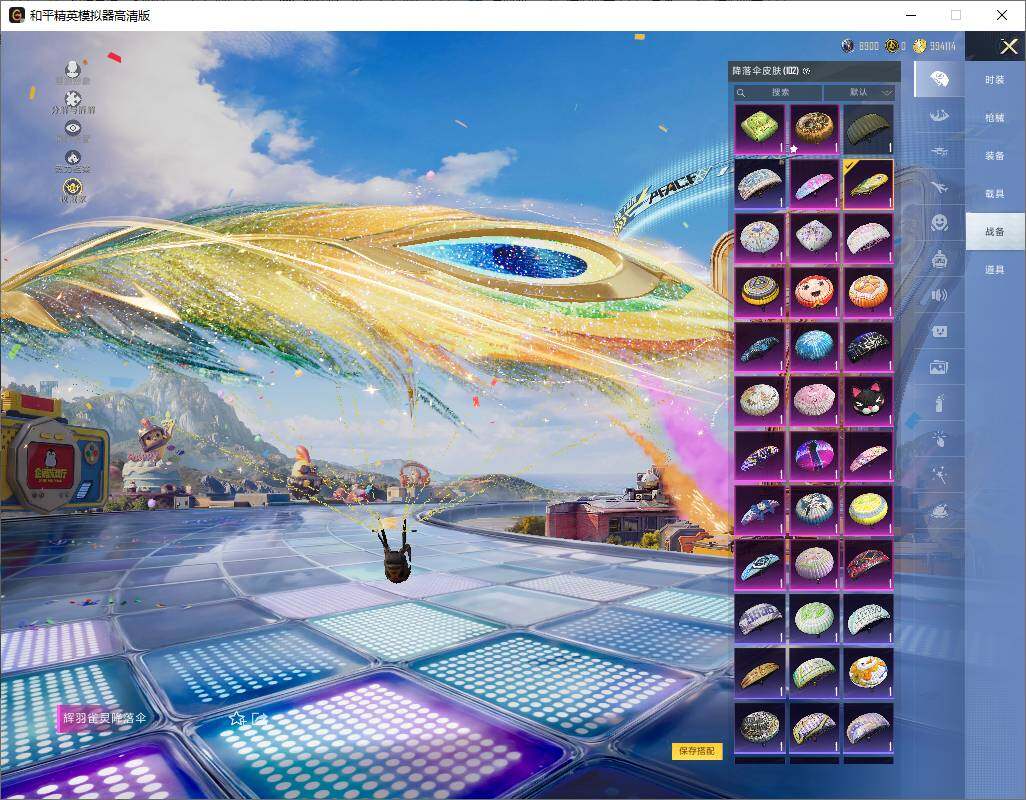Switch to the 装备 tab

coord(995,156)
